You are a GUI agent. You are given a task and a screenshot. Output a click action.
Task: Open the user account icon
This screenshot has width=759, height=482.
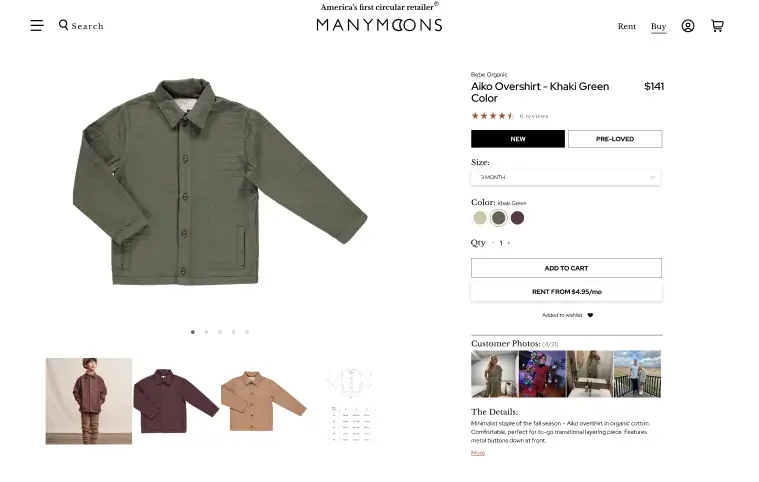688,26
